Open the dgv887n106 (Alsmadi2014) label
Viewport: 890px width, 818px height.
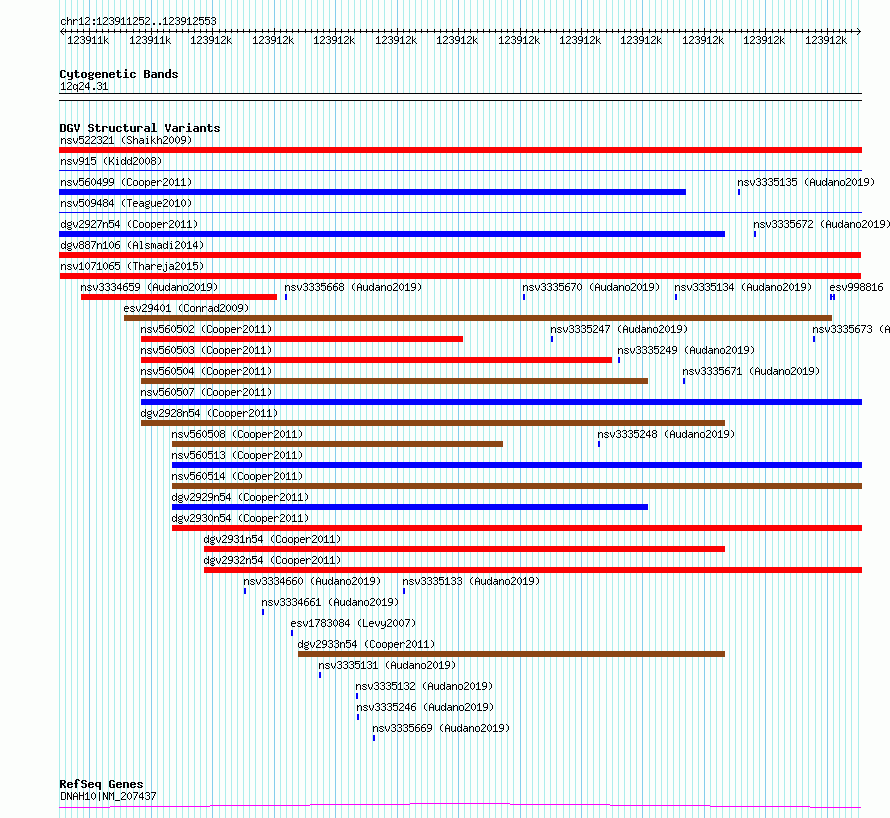132,245
